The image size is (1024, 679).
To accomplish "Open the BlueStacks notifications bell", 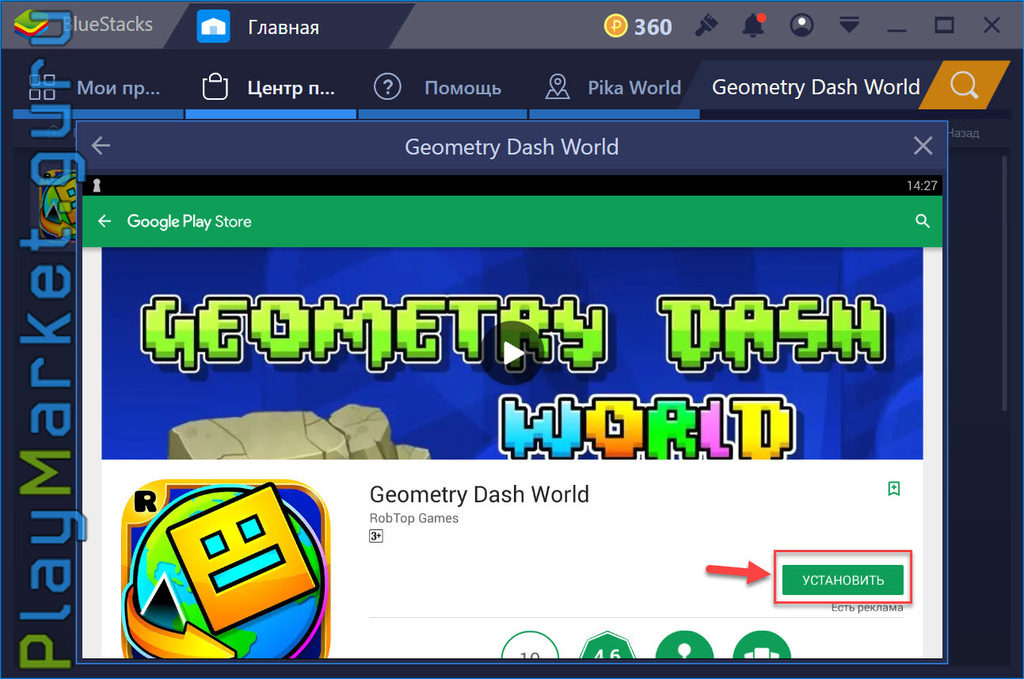I will [x=753, y=26].
